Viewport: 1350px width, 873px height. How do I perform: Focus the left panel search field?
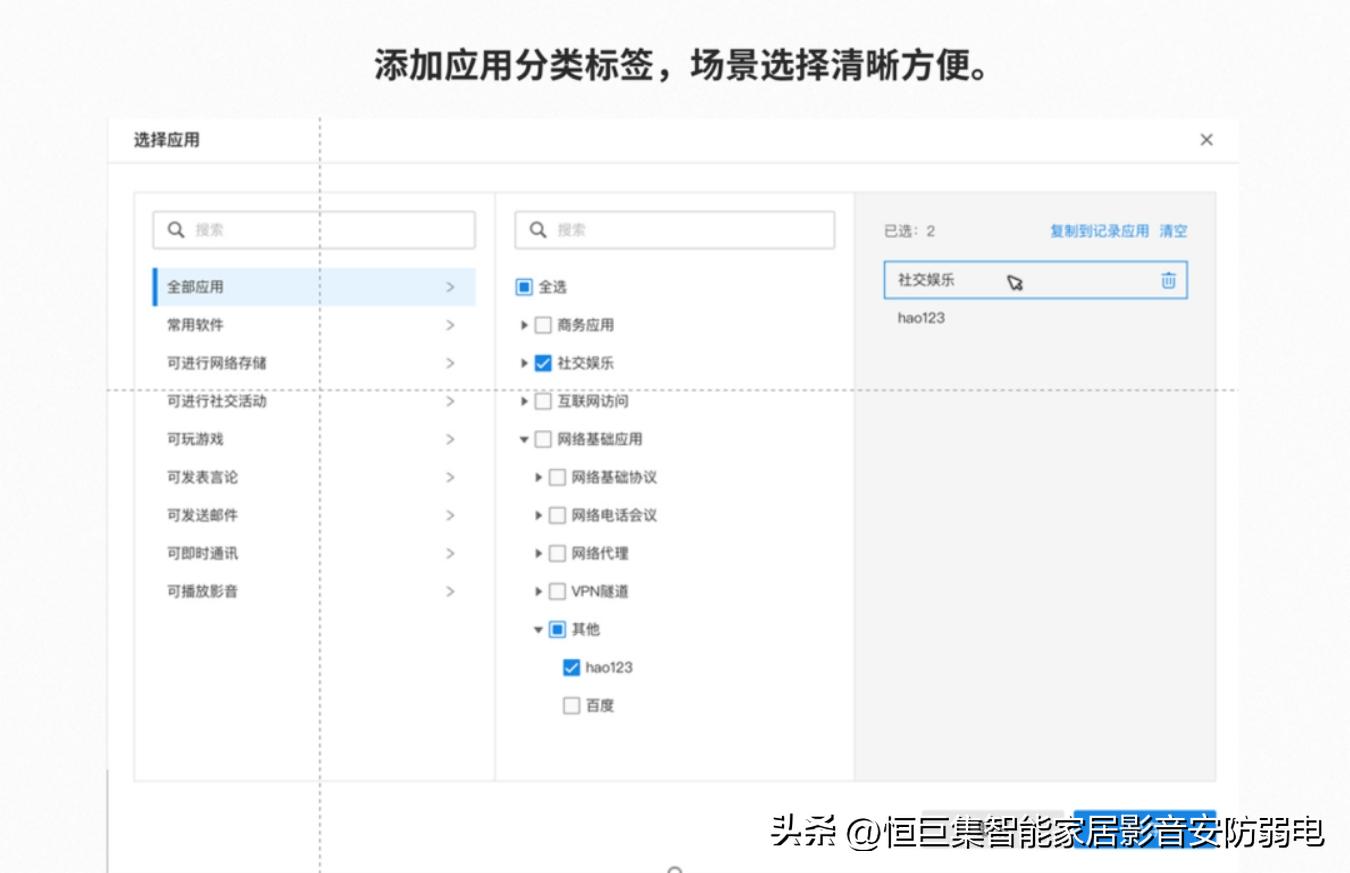tap(330, 230)
